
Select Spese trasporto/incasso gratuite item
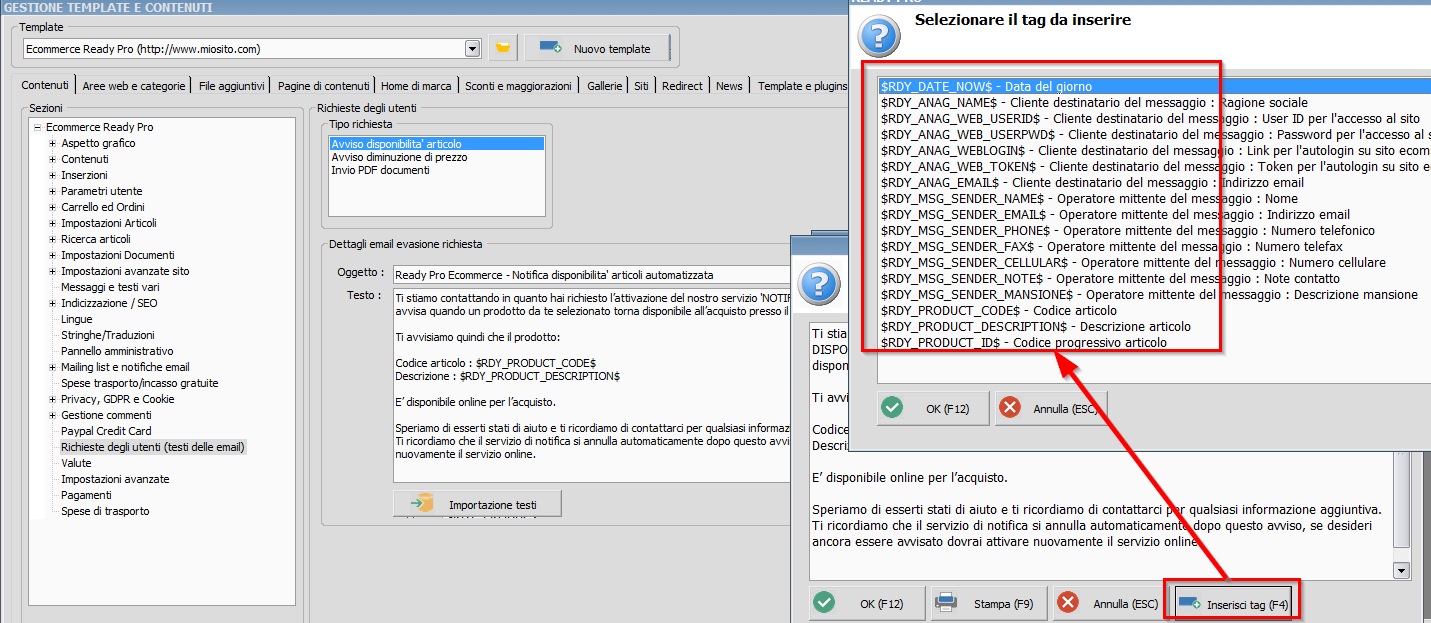click(x=139, y=383)
